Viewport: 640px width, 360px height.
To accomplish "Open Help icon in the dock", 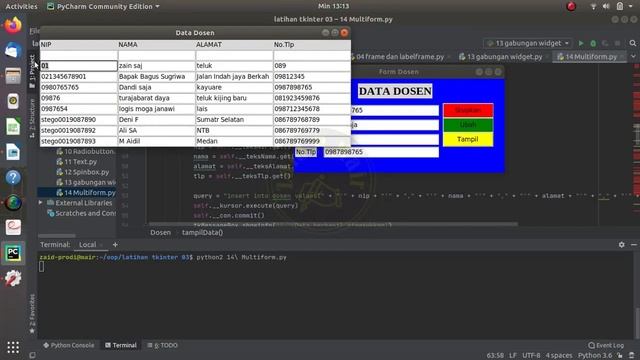I will click(13, 177).
